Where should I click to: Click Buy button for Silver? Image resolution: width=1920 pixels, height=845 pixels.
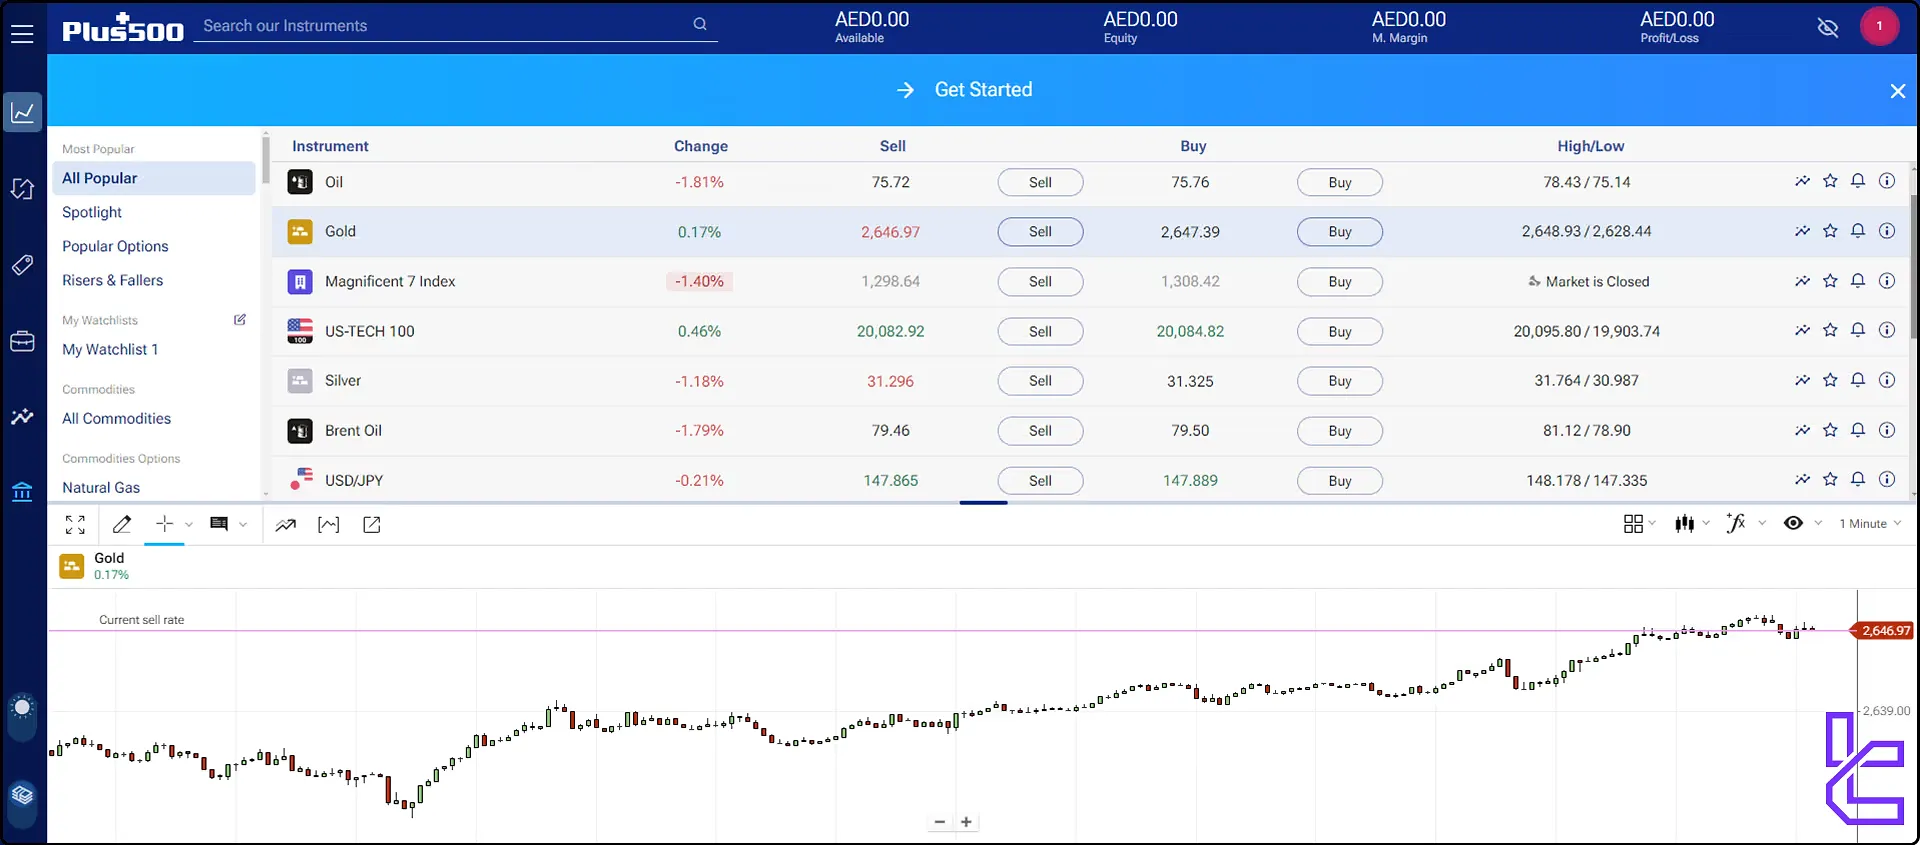[1340, 381]
